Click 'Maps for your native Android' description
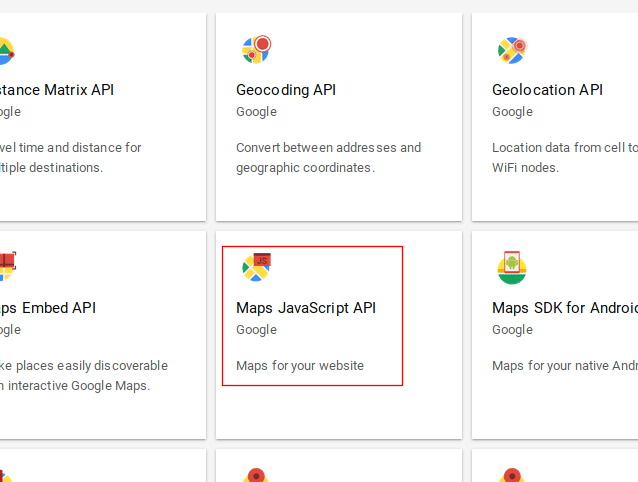 (565, 366)
